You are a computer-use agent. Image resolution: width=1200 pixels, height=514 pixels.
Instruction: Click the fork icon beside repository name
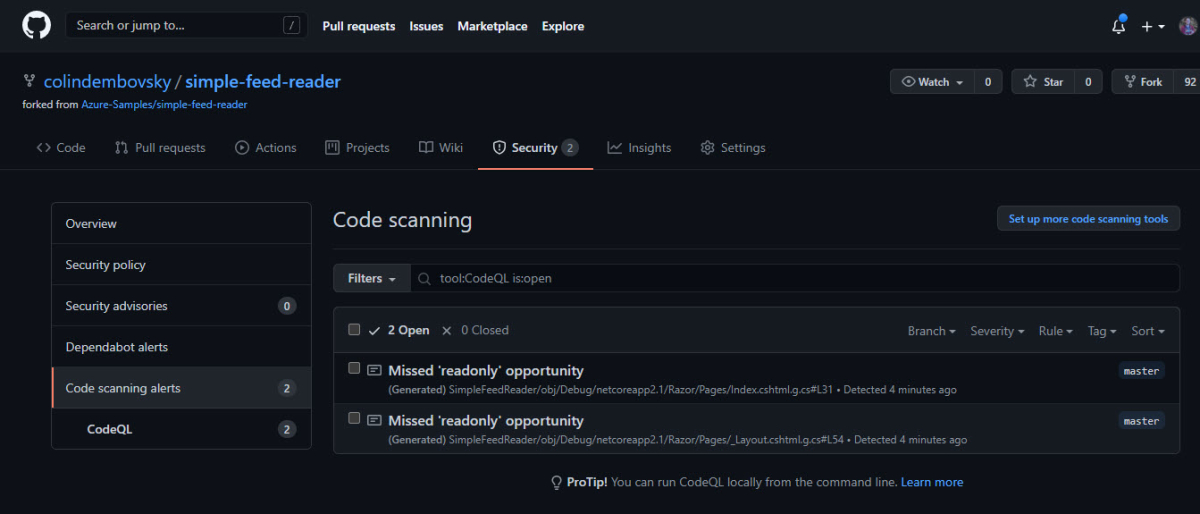click(x=29, y=82)
